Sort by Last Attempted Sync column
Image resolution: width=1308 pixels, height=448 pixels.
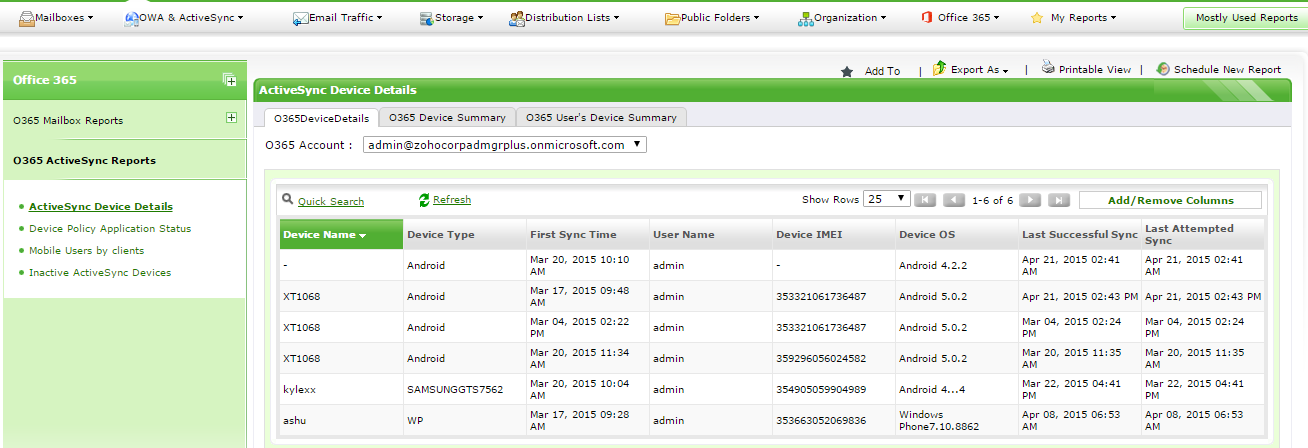click(1203, 235)
